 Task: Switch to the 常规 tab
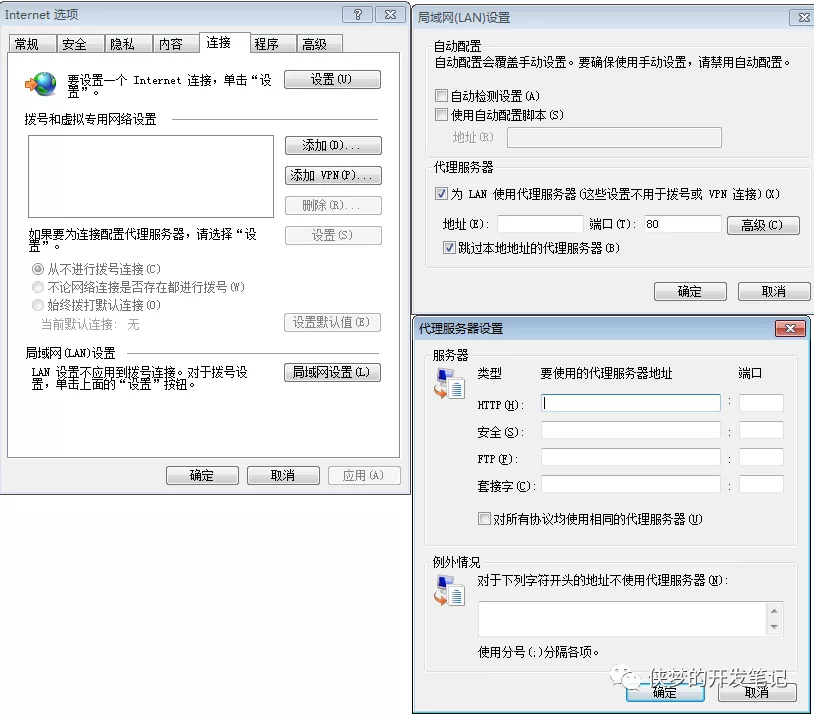(x=32, y=44)
